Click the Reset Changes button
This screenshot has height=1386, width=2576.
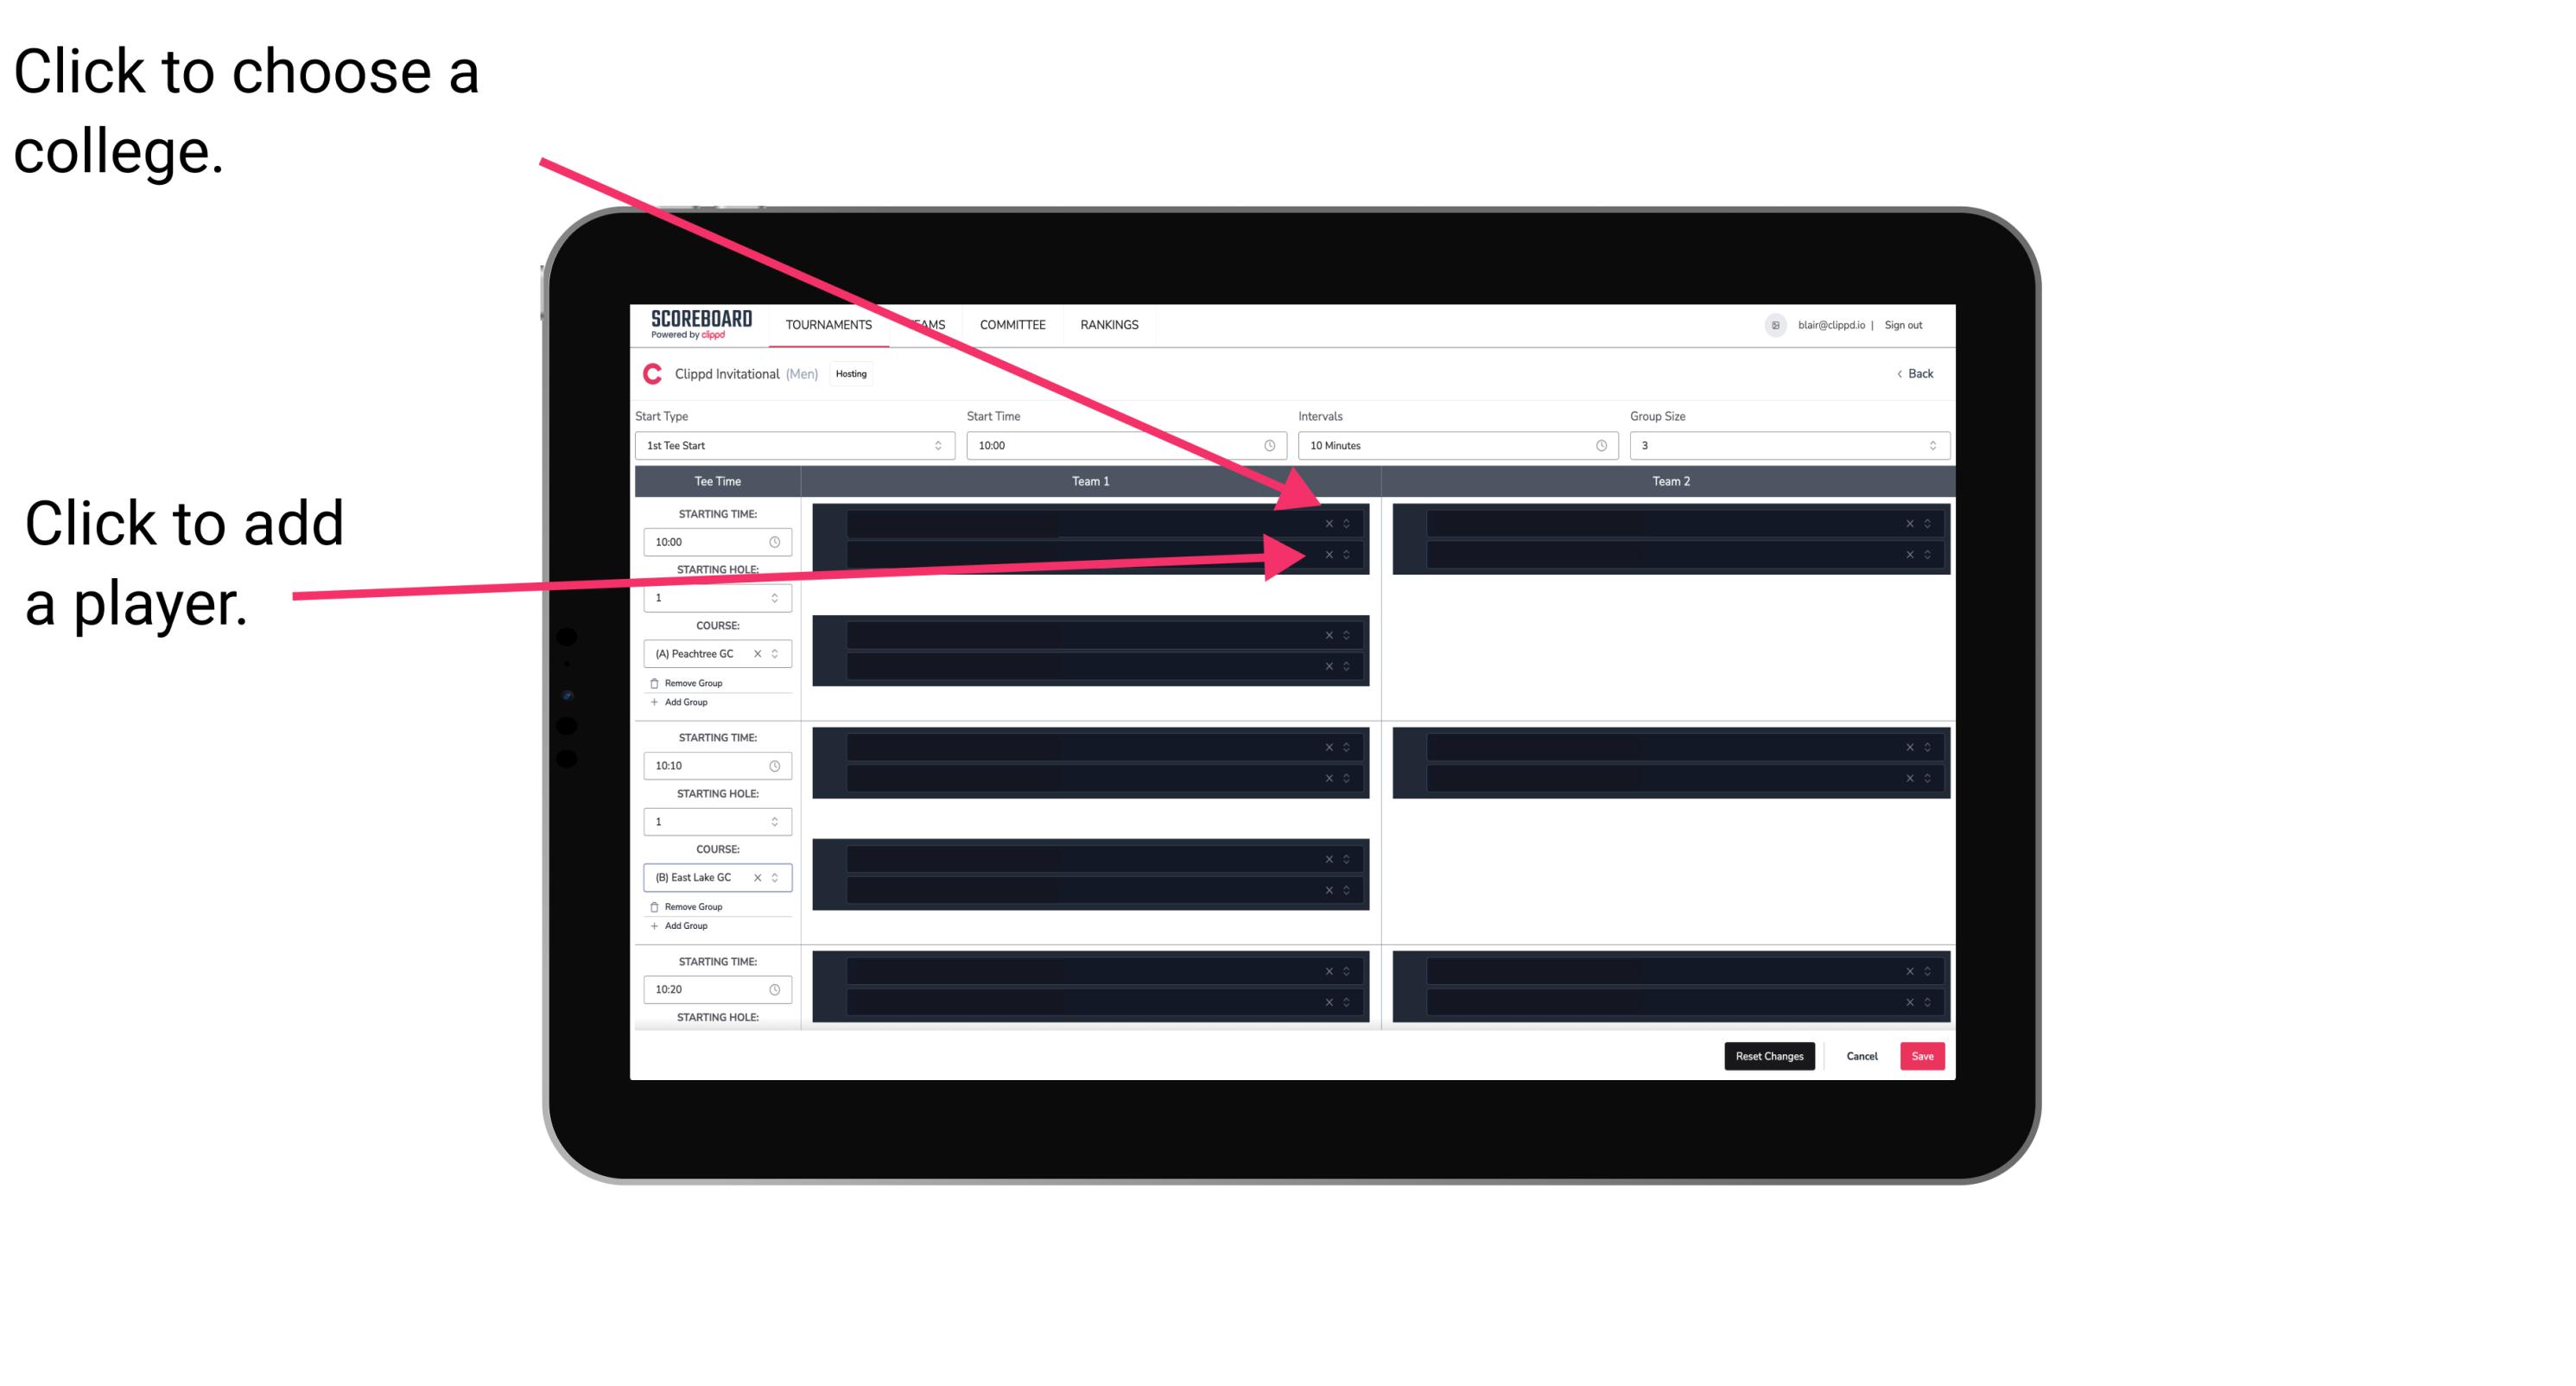pos(1771,1055)
